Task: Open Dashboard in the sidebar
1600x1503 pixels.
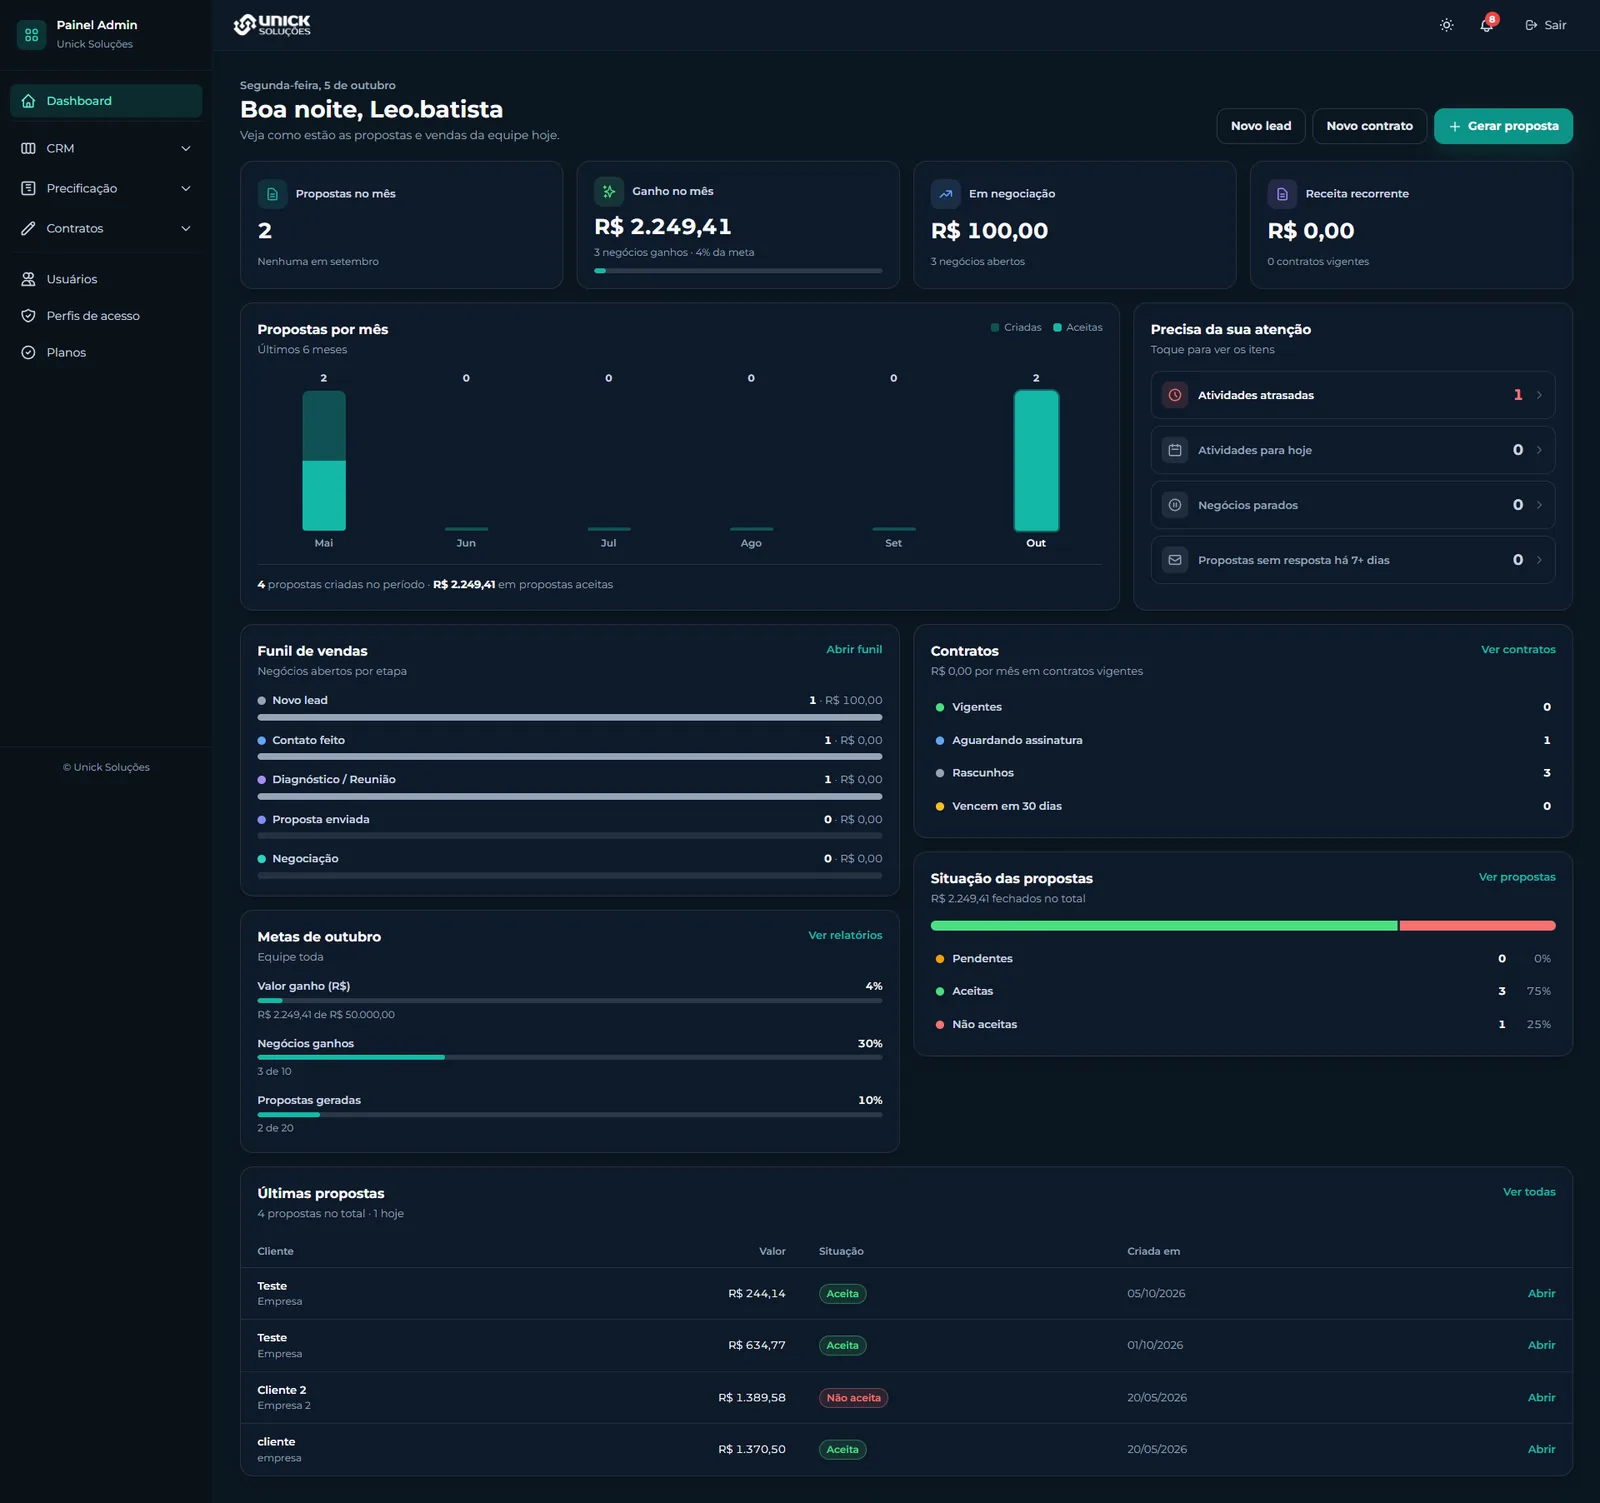Action: (x=106, y=101)
